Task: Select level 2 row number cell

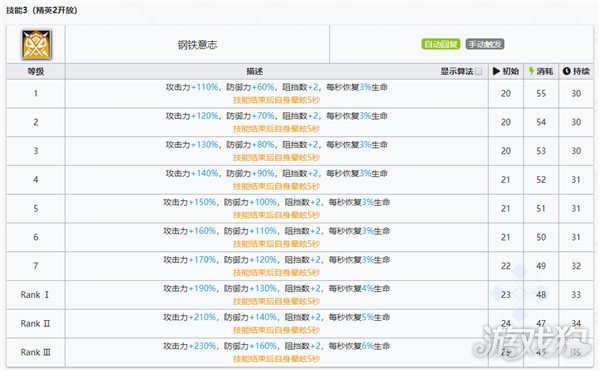Action: click(36, 122)
